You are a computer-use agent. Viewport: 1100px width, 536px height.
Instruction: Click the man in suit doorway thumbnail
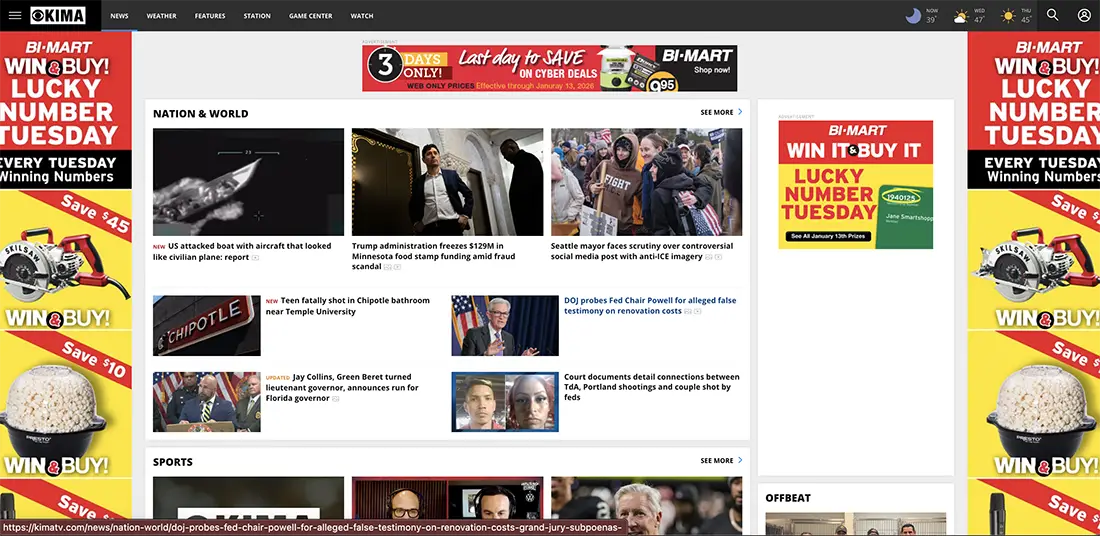pos(448,182)
